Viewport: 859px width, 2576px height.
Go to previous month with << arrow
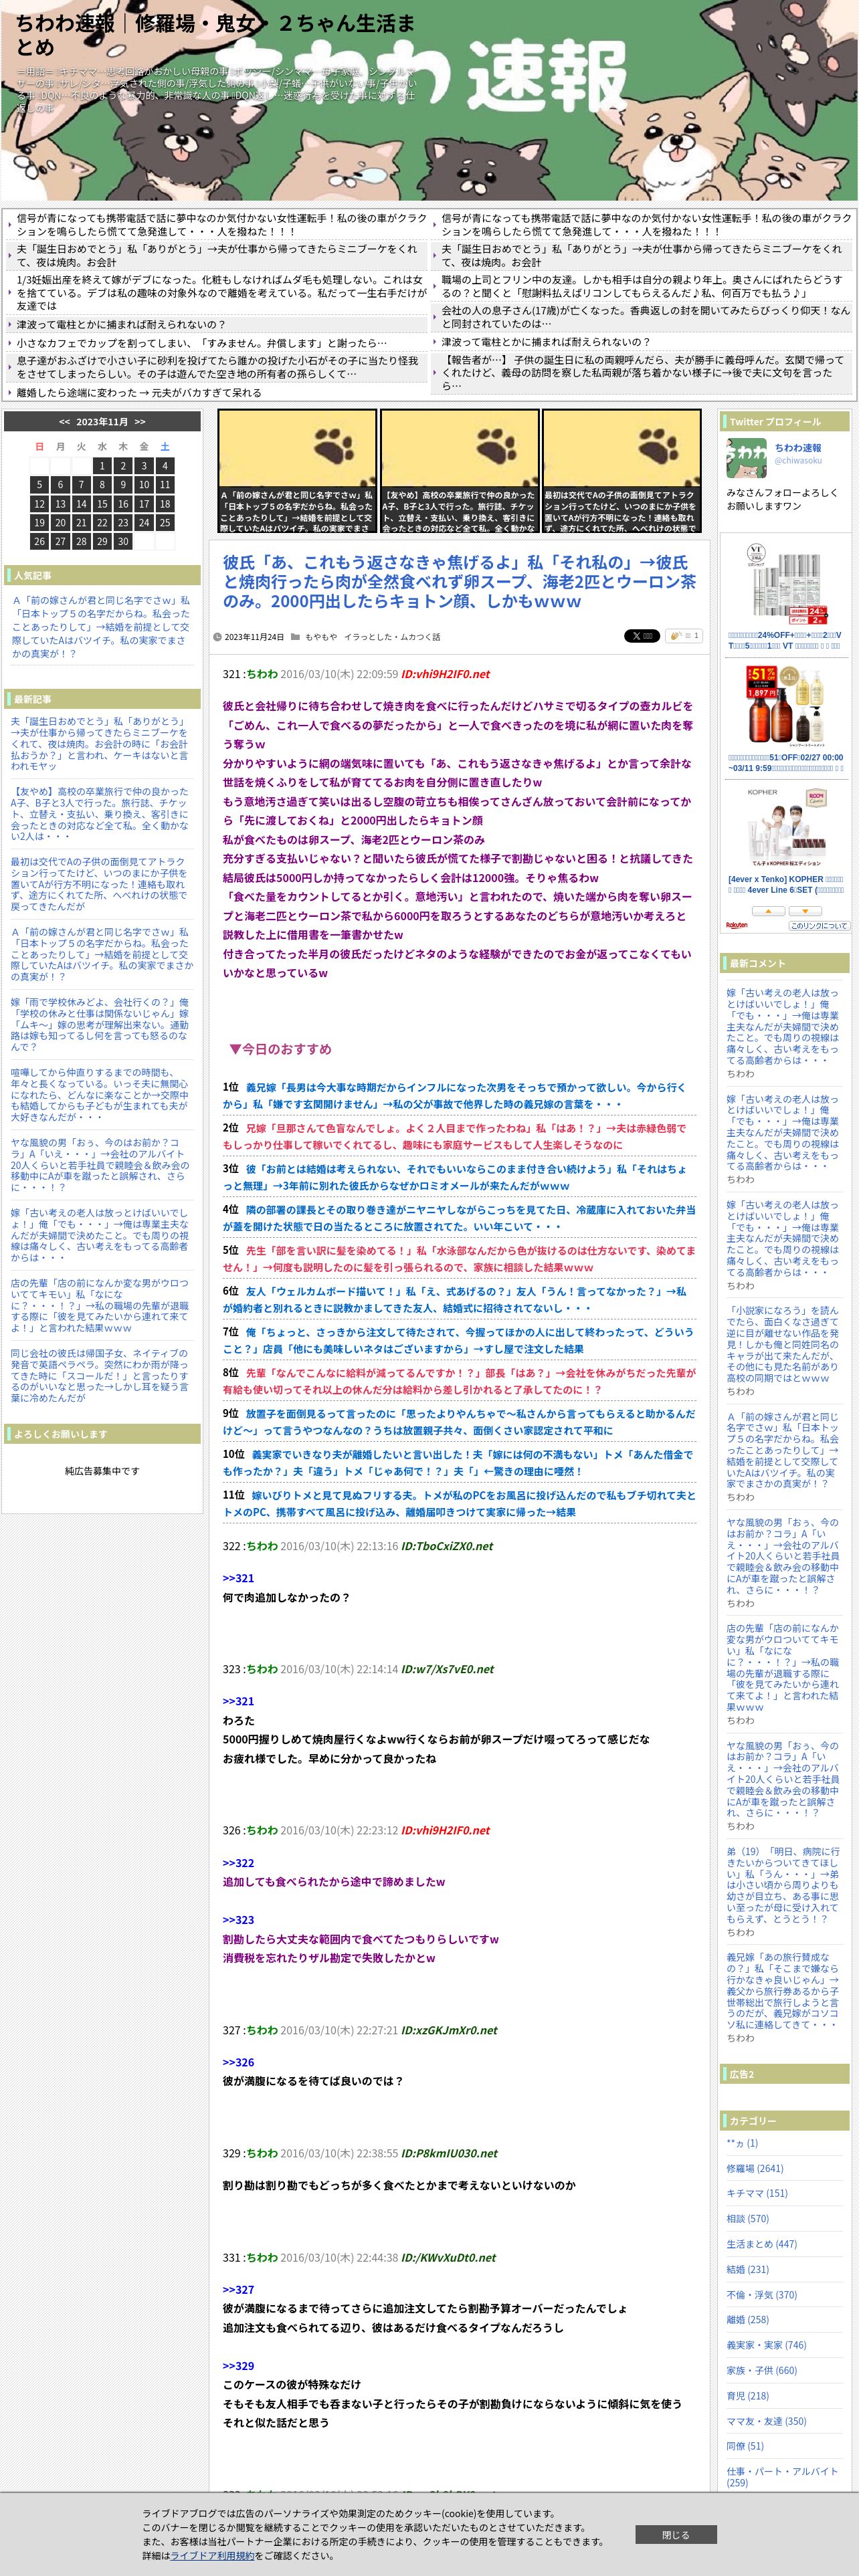tap(64, 422)
